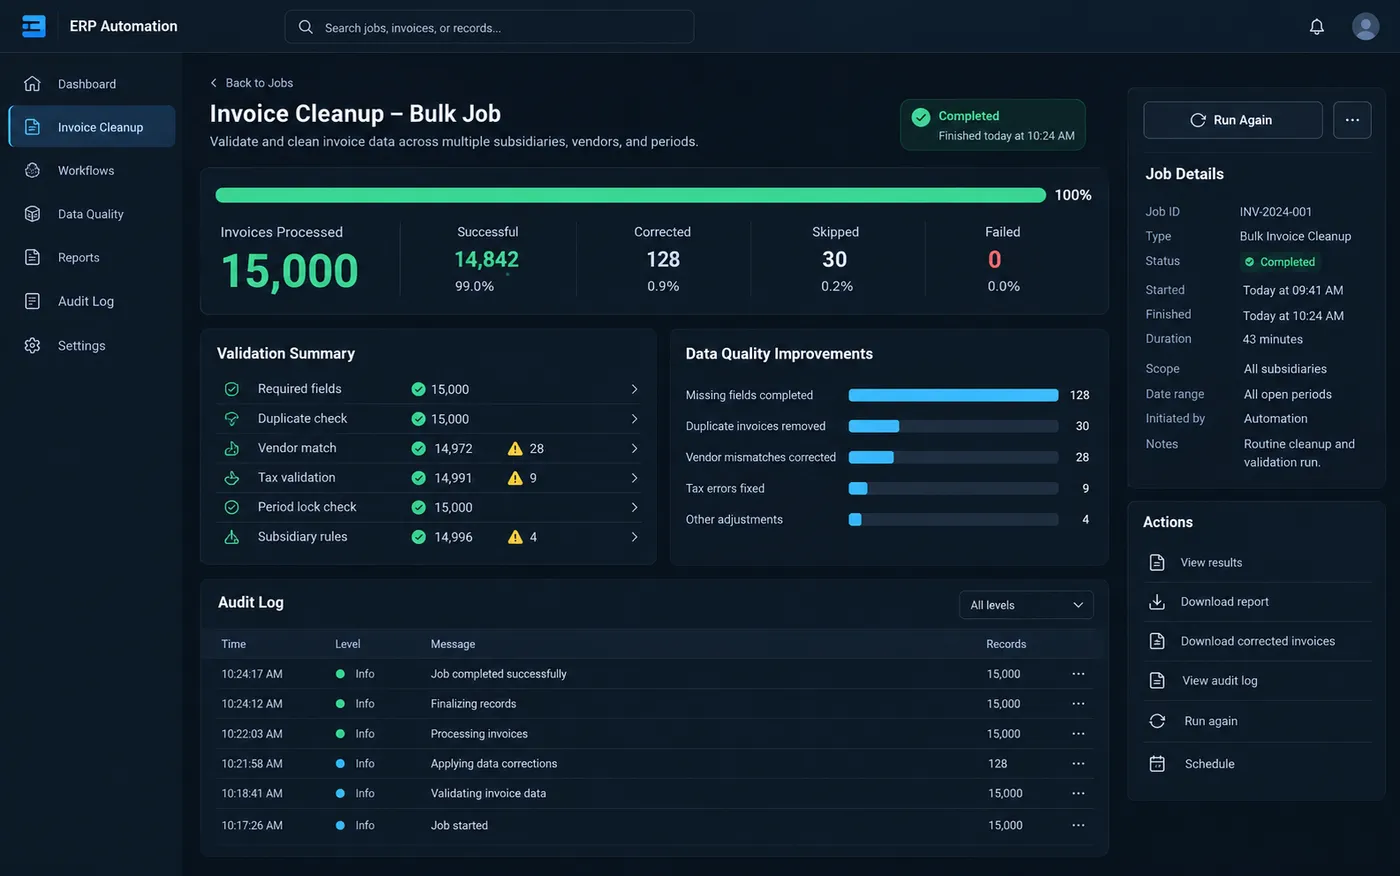
Task: Click the Workflows icon in sidebar
Action: [32, 170]
